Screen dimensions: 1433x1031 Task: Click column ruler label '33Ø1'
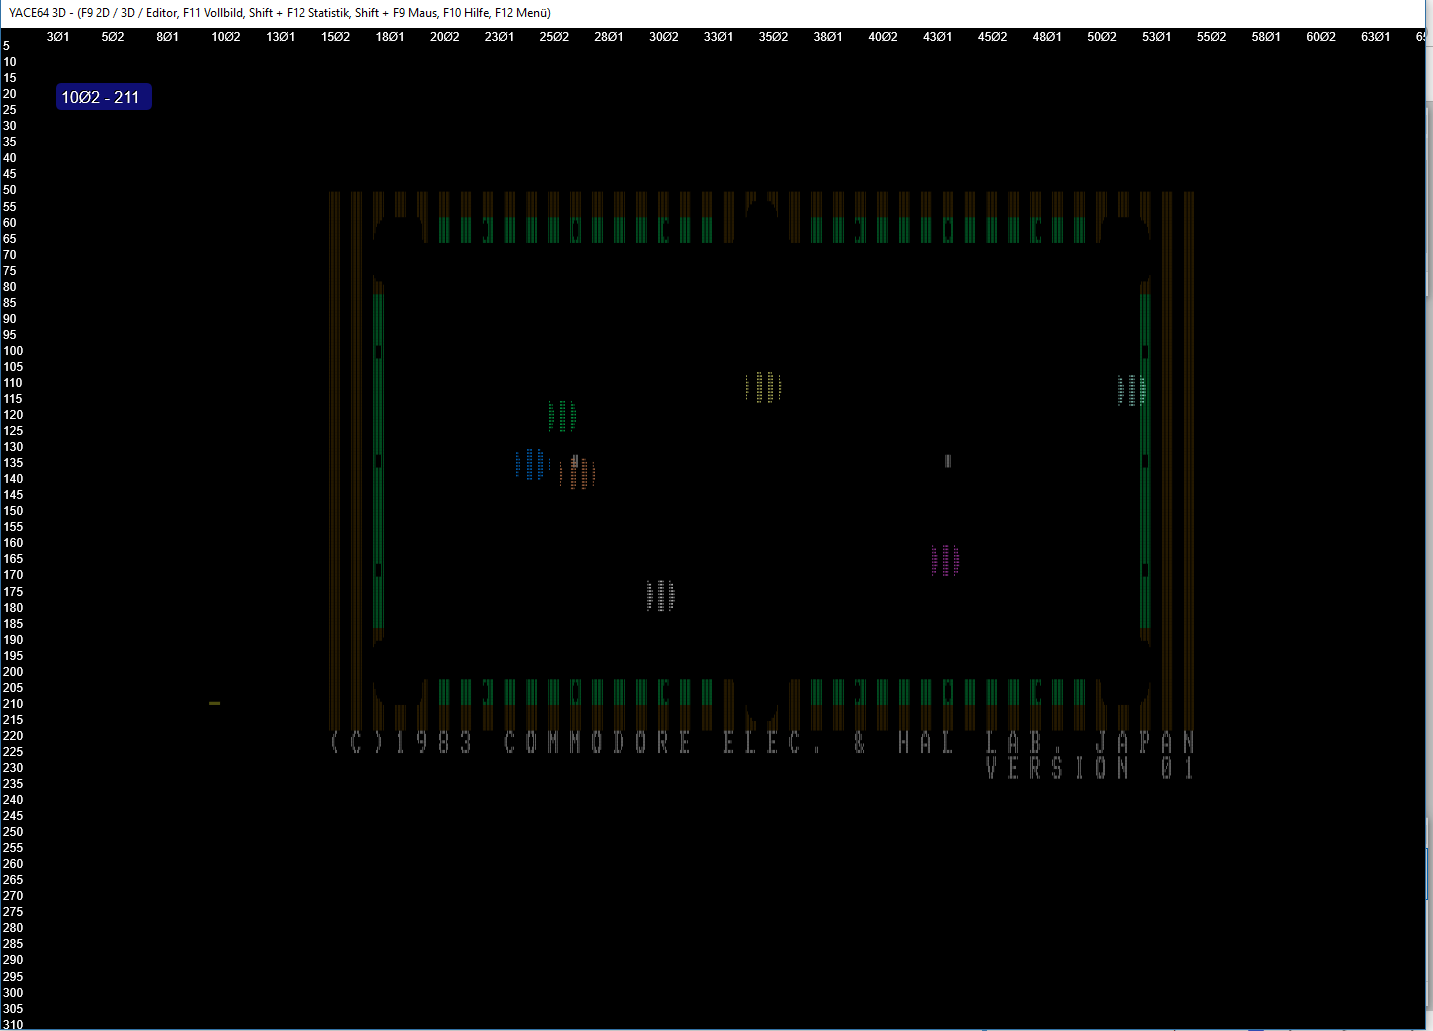click(718, 37)
